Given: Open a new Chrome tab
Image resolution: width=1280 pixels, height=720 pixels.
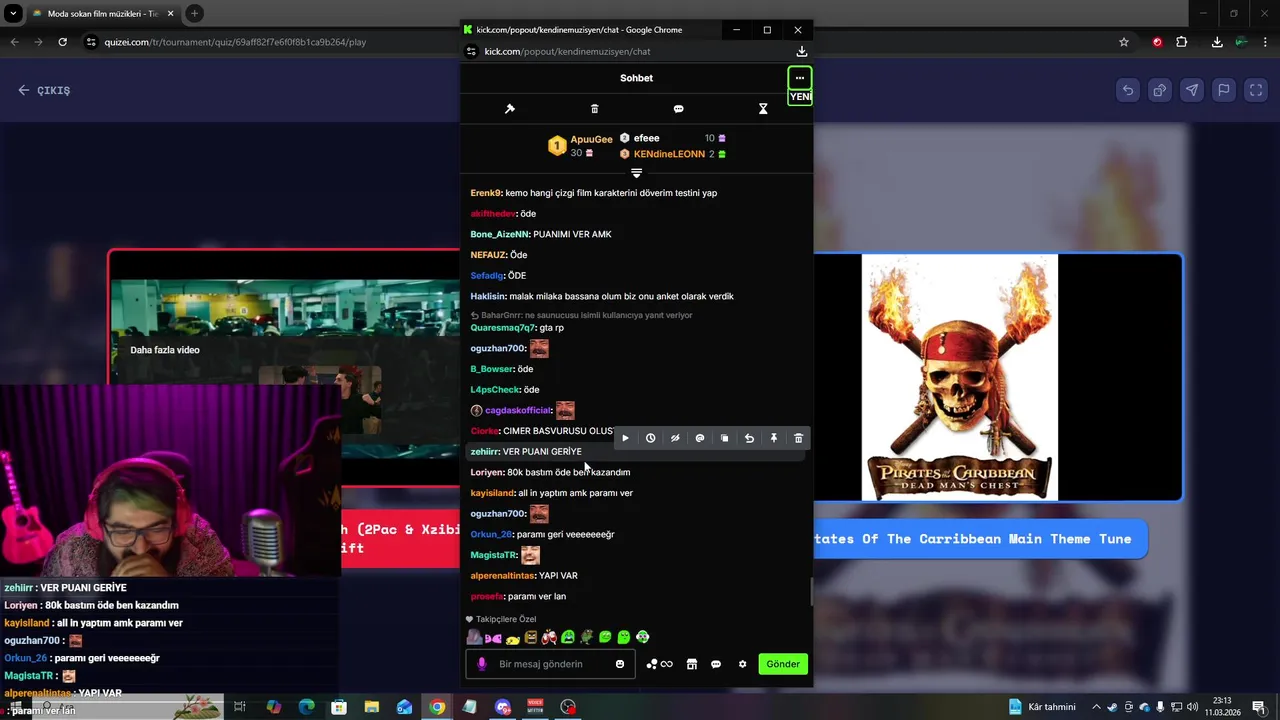Looking at the screenshot, I should pos(194,14).
